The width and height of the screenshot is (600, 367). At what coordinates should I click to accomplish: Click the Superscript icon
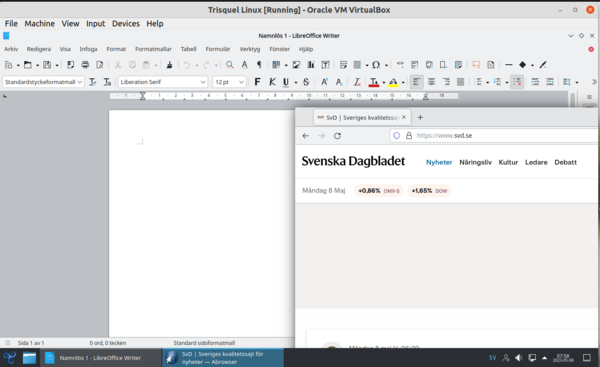click(x=324, y=82)
